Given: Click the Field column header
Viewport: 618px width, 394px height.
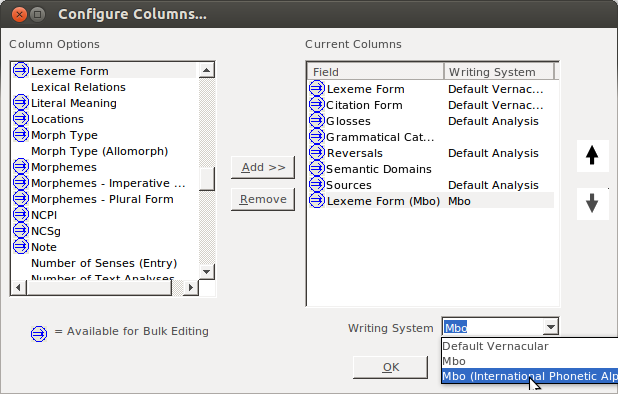Looking at the screenshot, I should [x=376, y=72].
